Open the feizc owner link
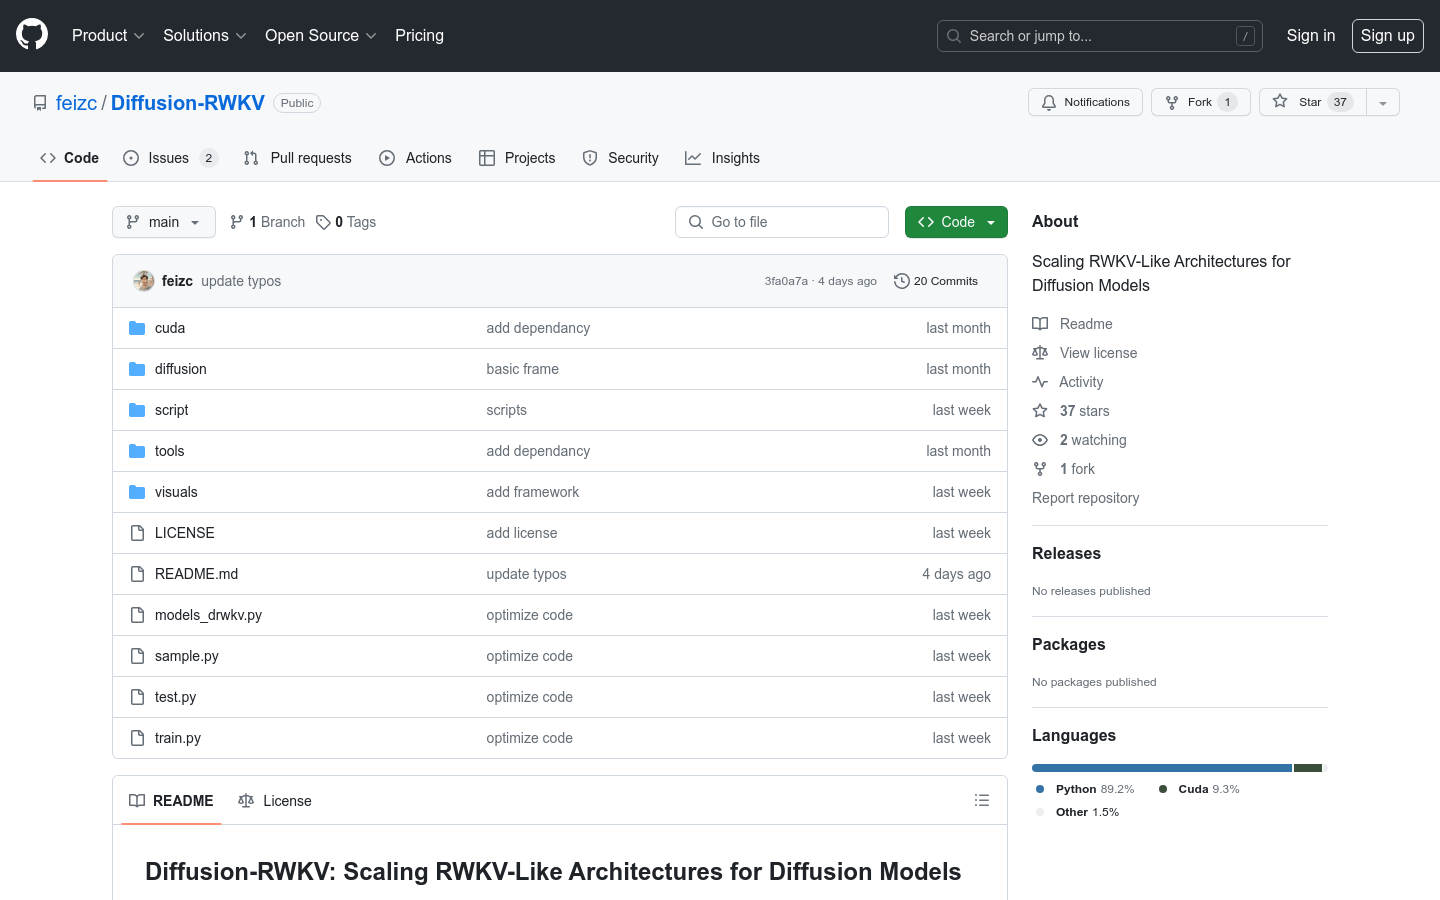The height and width of the screenshot is (900, 1440). tap(76, 103)
